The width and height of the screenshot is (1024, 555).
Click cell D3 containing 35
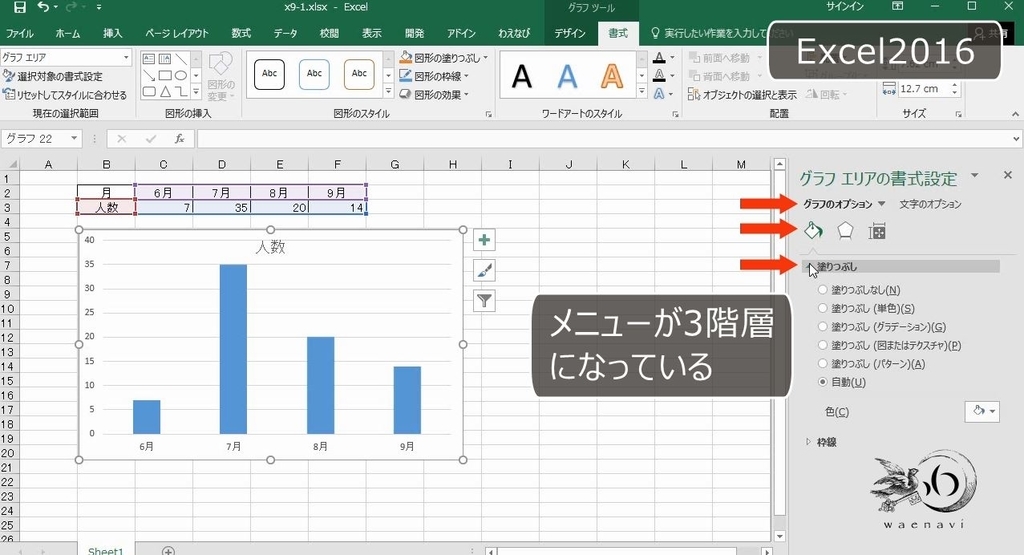222,208
